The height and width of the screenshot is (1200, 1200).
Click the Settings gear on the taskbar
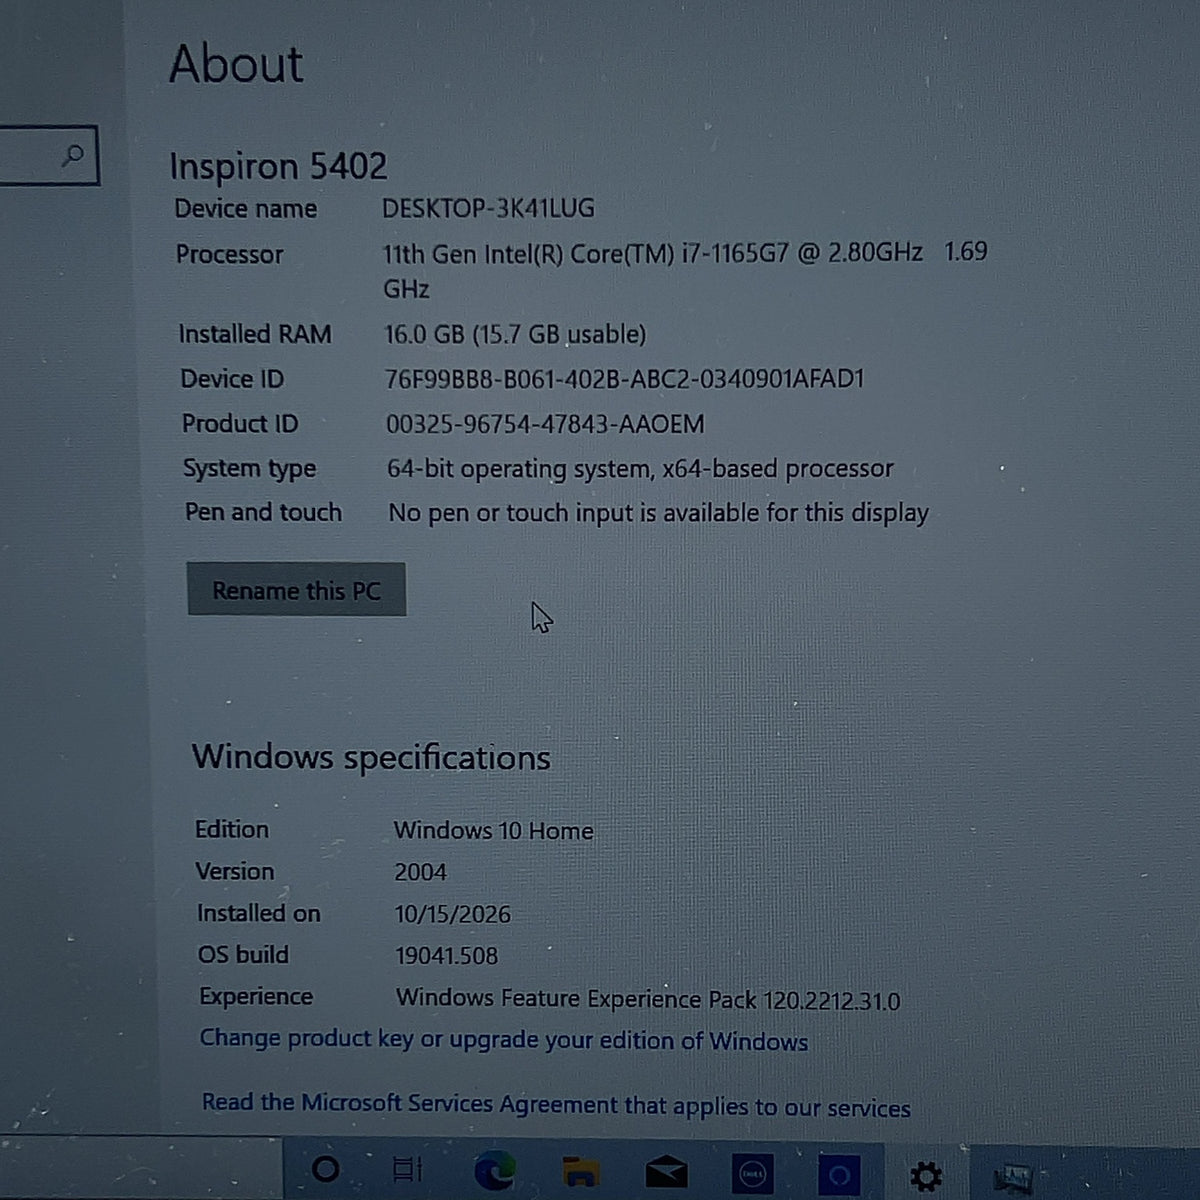[x=926, y=1176]
